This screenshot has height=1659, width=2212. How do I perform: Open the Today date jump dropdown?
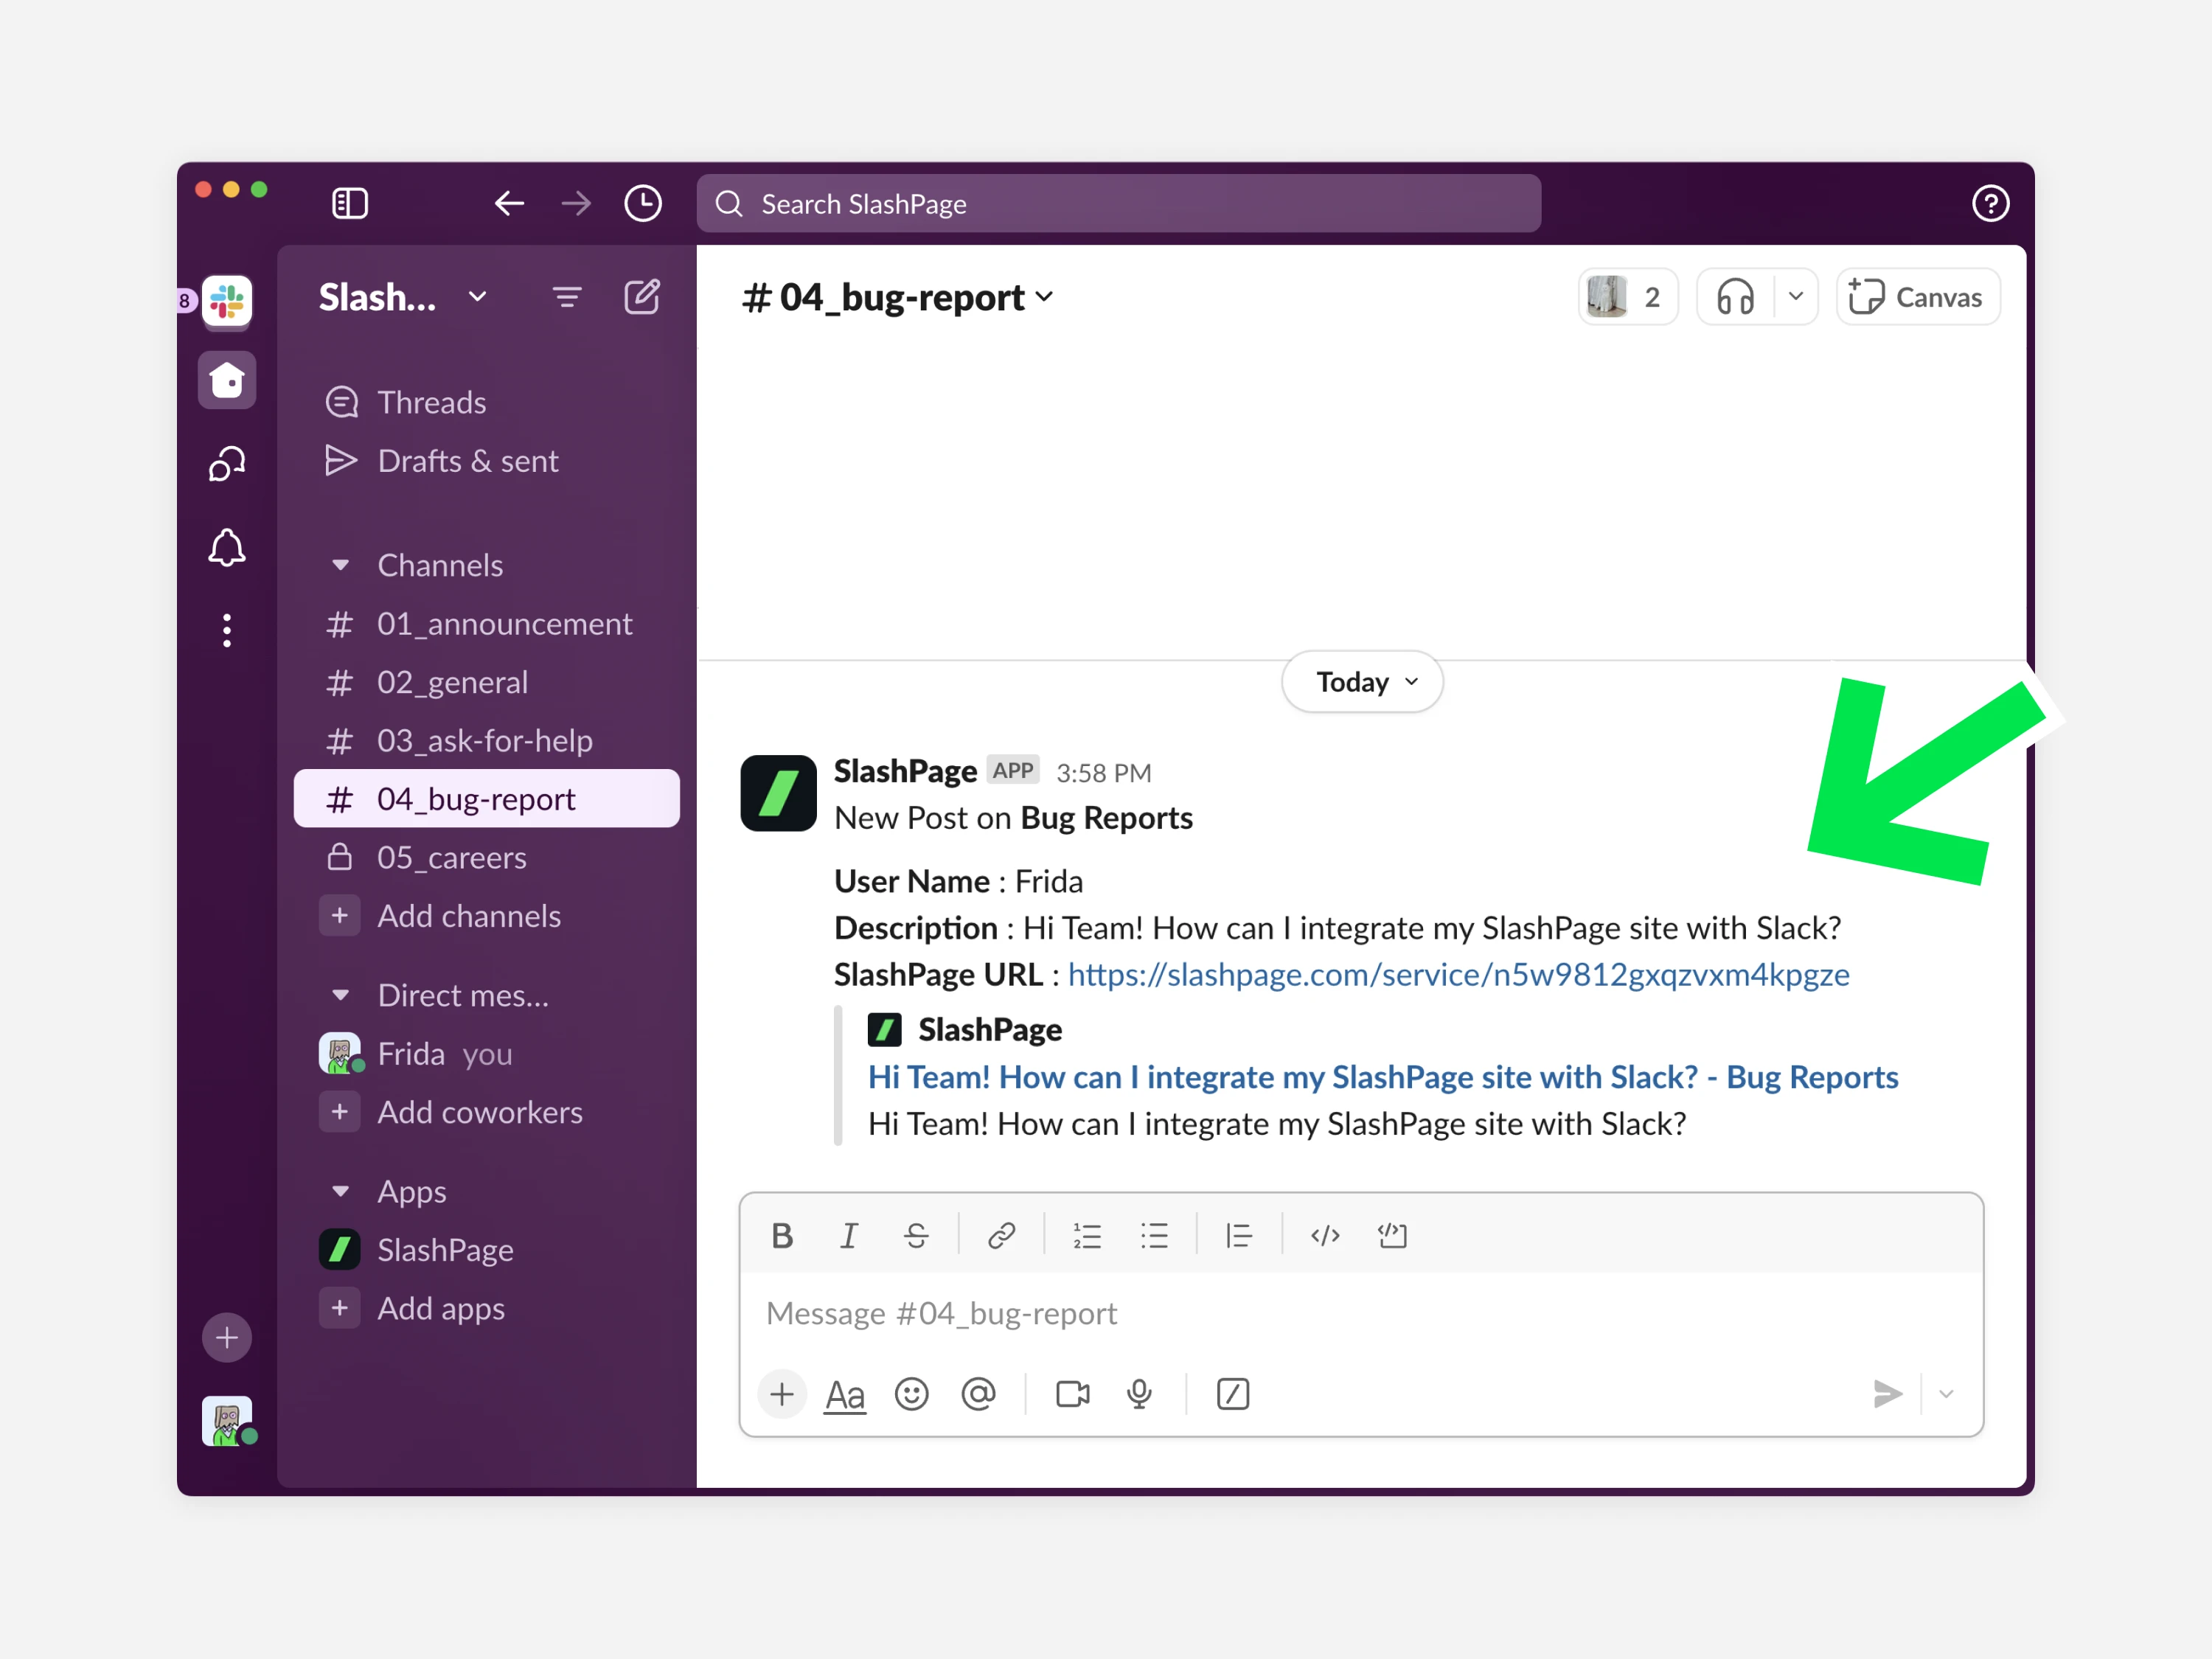tap(1362, 682)
